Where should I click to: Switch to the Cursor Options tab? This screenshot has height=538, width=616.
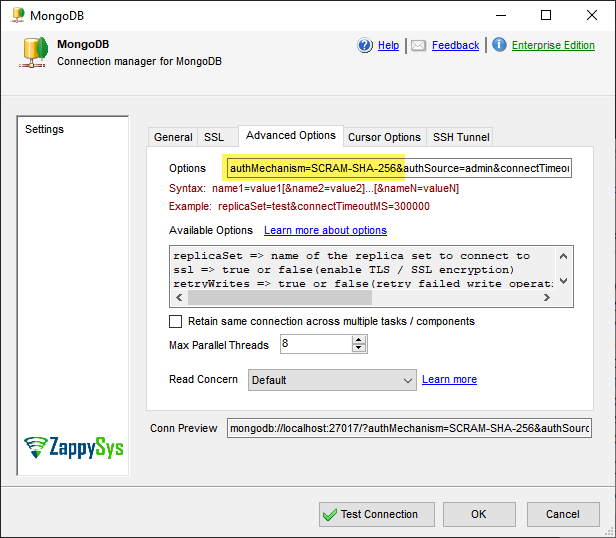[x=384, y=137]
